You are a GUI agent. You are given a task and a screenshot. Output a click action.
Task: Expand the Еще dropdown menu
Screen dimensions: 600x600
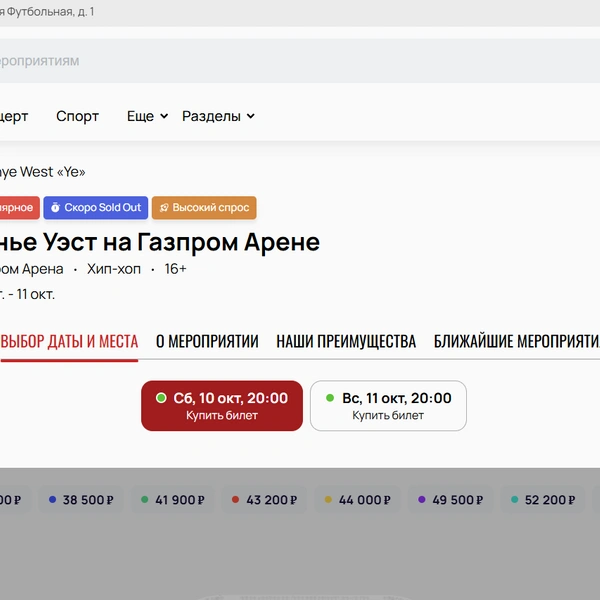click(147, 116)
